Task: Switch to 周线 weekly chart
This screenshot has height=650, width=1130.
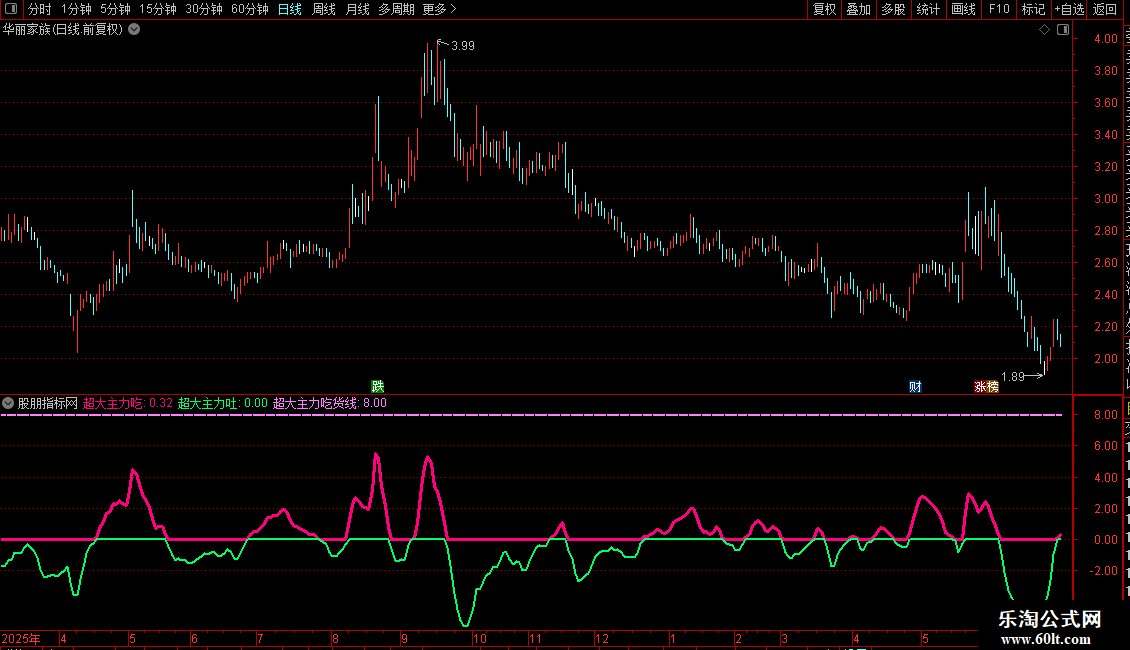Action: tap(324, 9)
